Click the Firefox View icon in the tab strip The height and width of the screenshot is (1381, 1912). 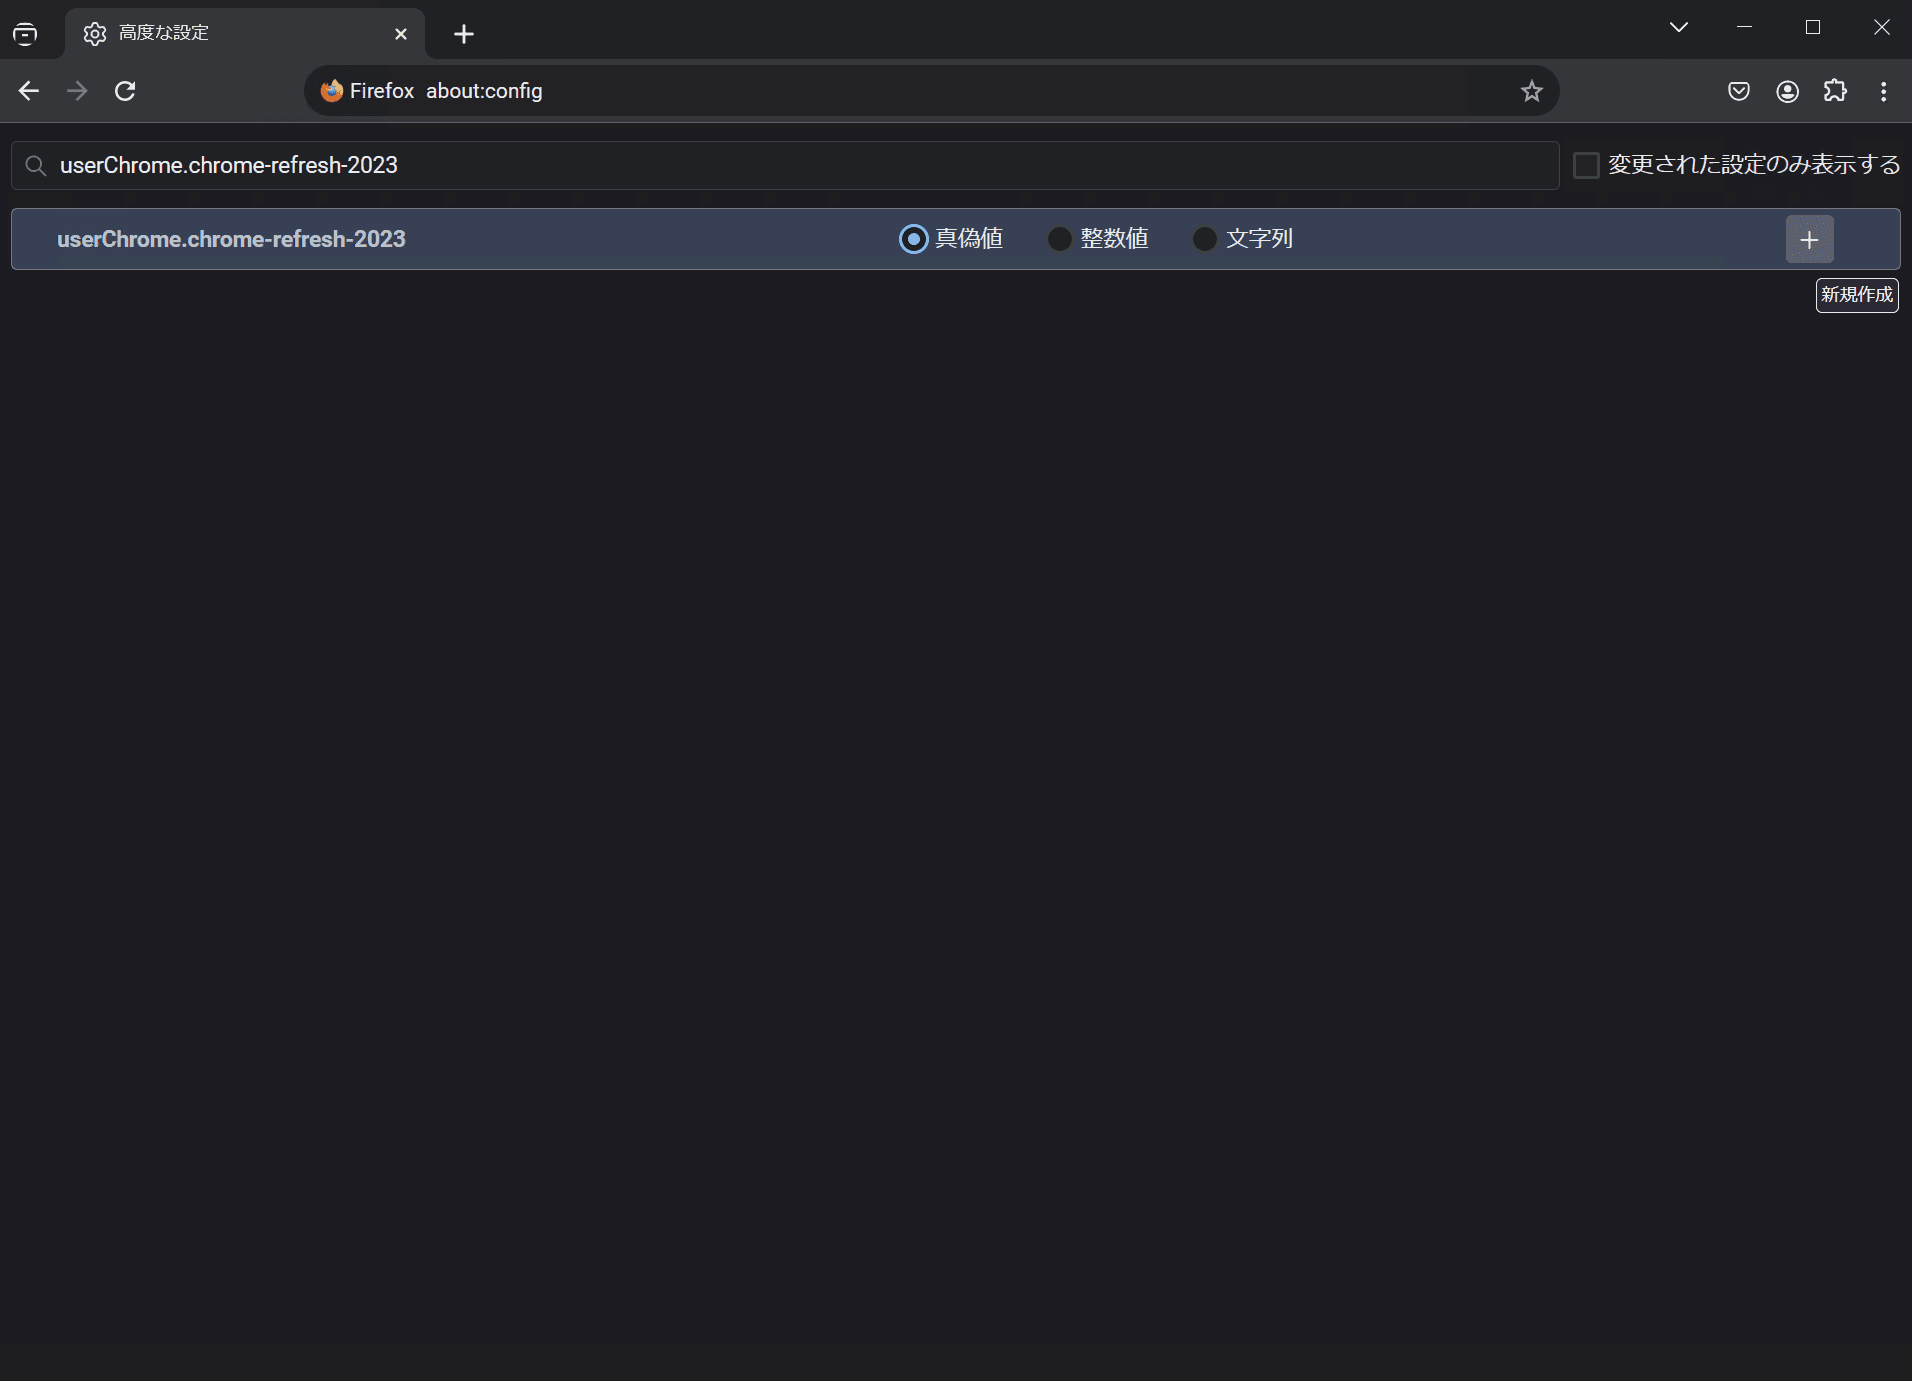point(25,34)
